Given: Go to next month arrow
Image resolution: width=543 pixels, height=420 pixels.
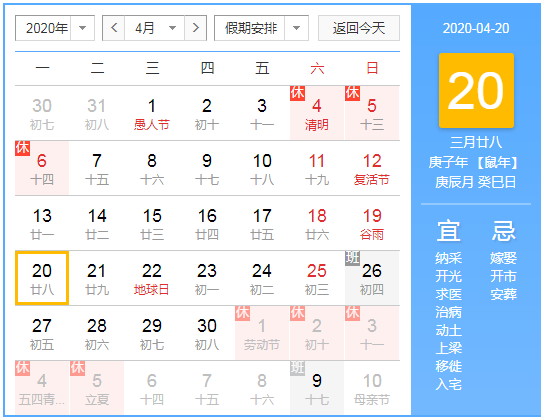Looking at the screenshot, I should tap(196, 28).
